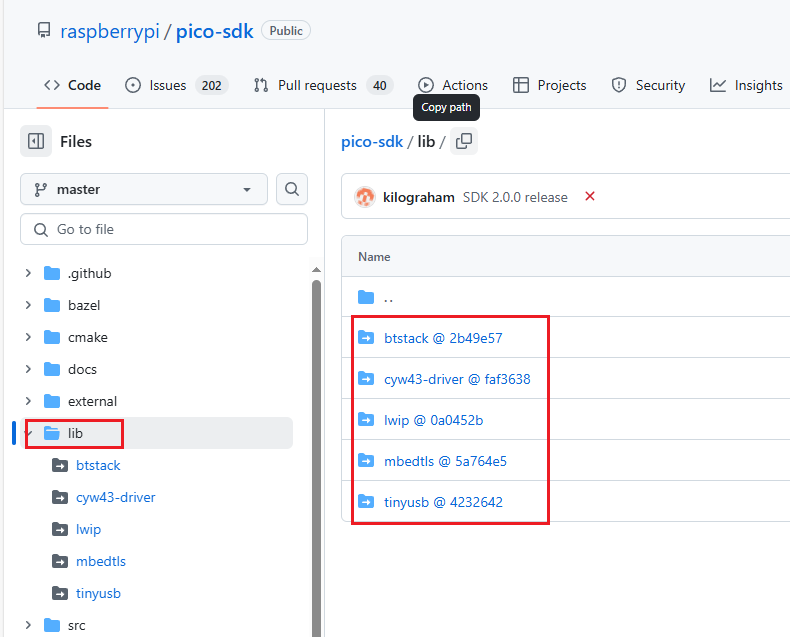Open the SDK 2.0.0 release commit
Screen dimensions: 790x637
point(515,197)
